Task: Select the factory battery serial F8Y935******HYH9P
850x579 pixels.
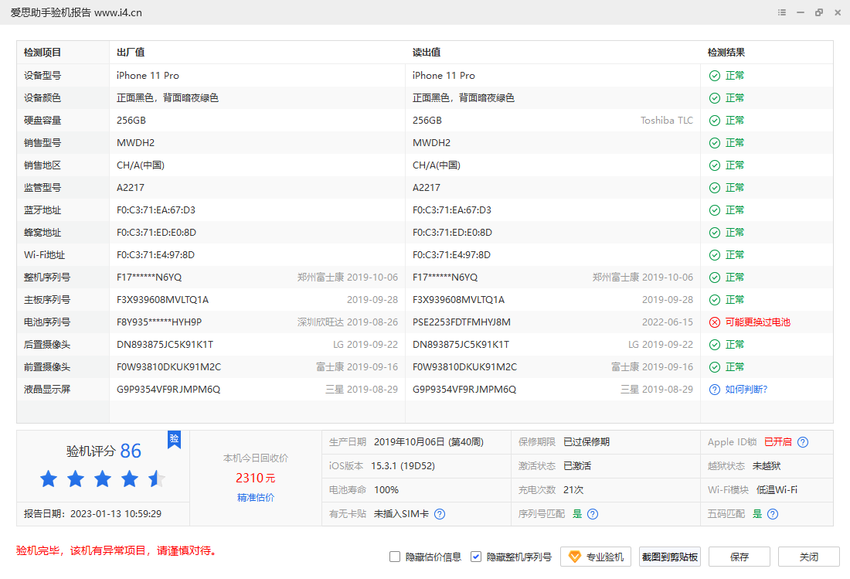Action: (159, 322)
